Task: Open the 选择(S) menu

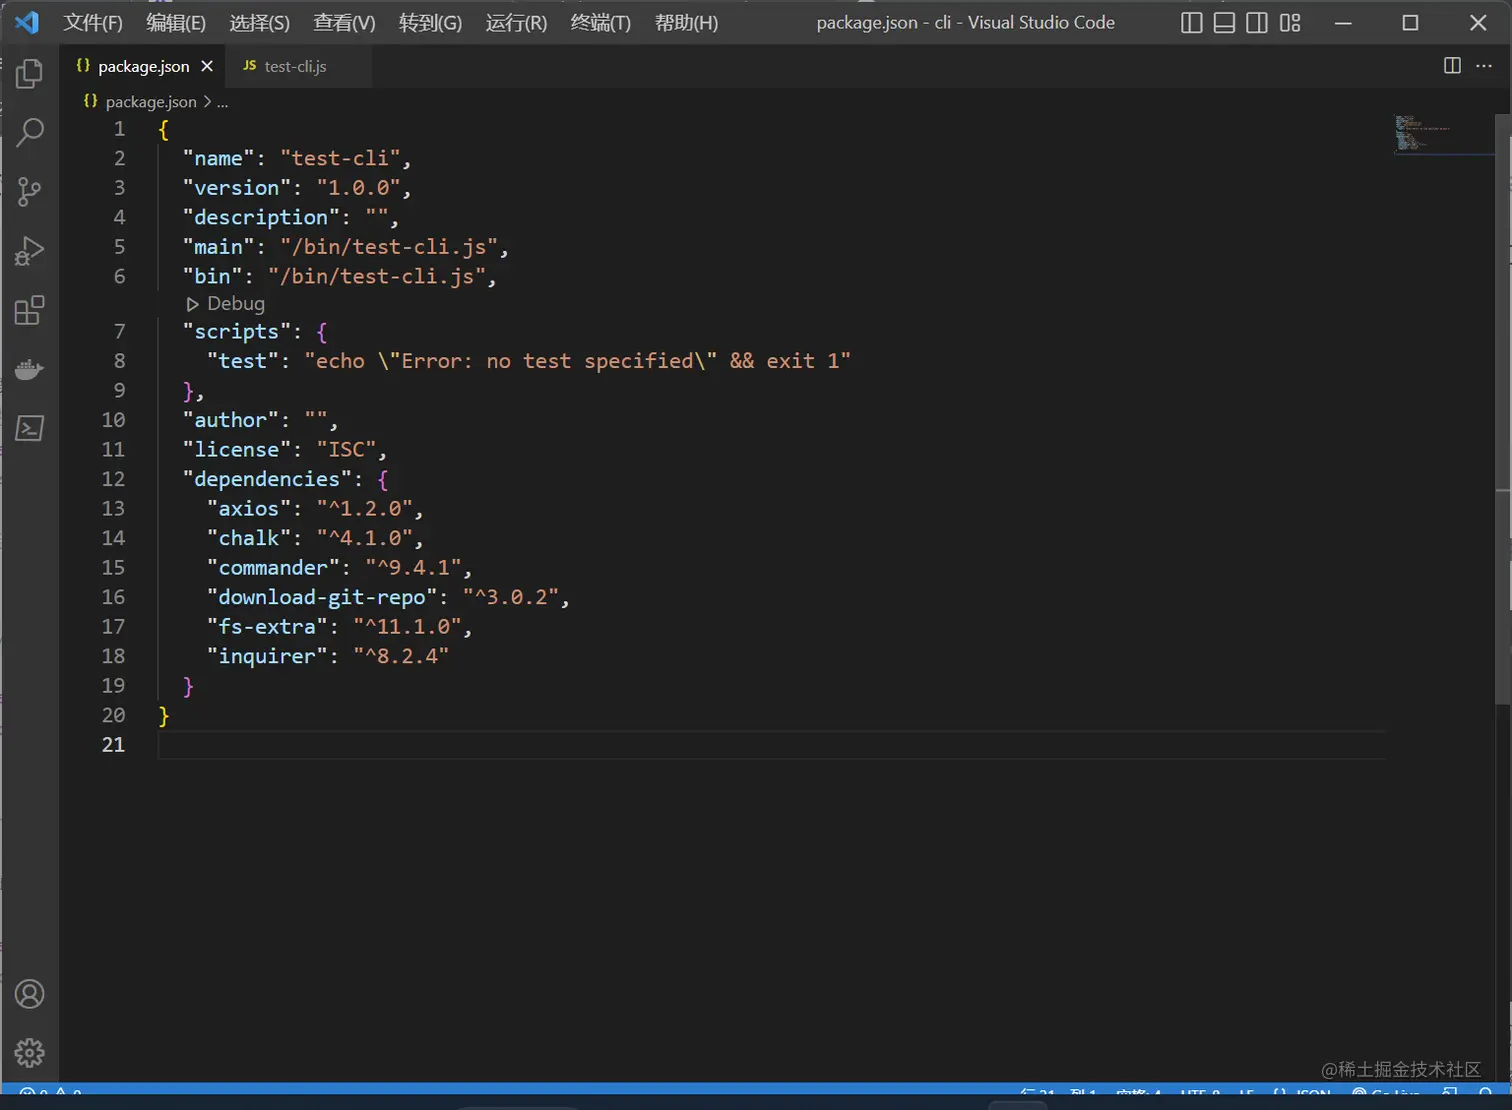Action: (x=260, y=22)
